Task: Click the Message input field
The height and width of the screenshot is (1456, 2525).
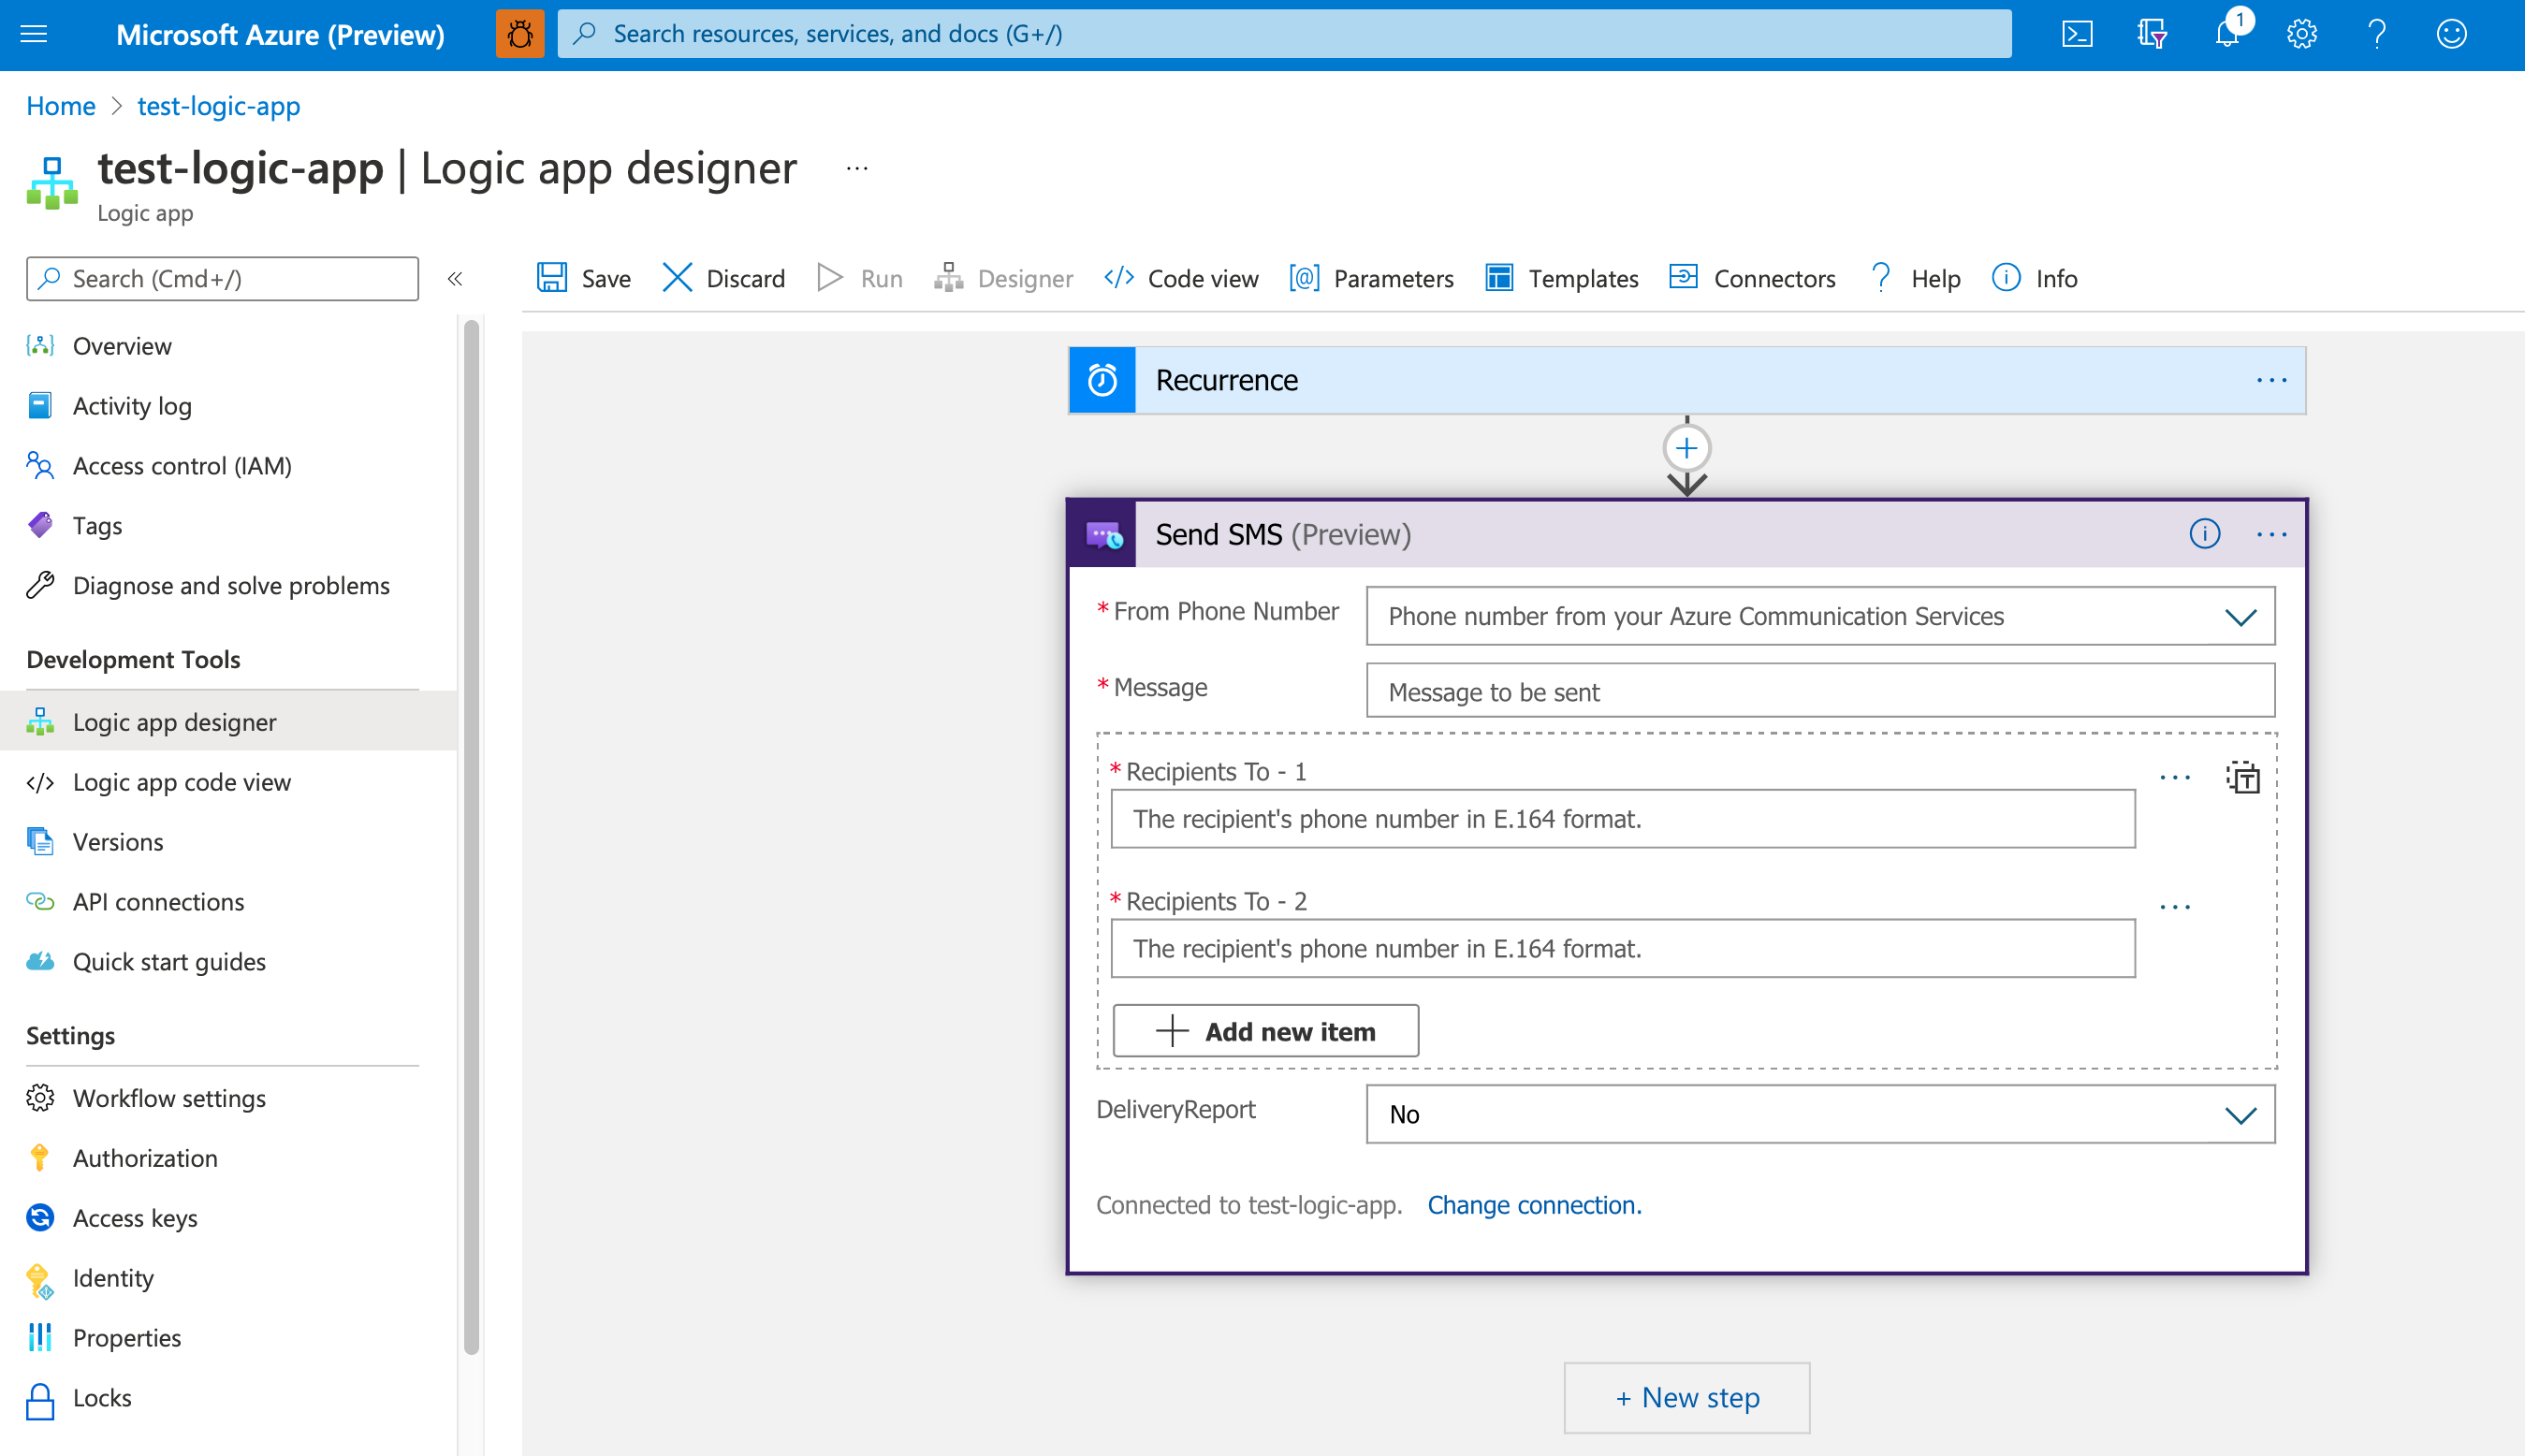Action: click(x=1819, y=690)
